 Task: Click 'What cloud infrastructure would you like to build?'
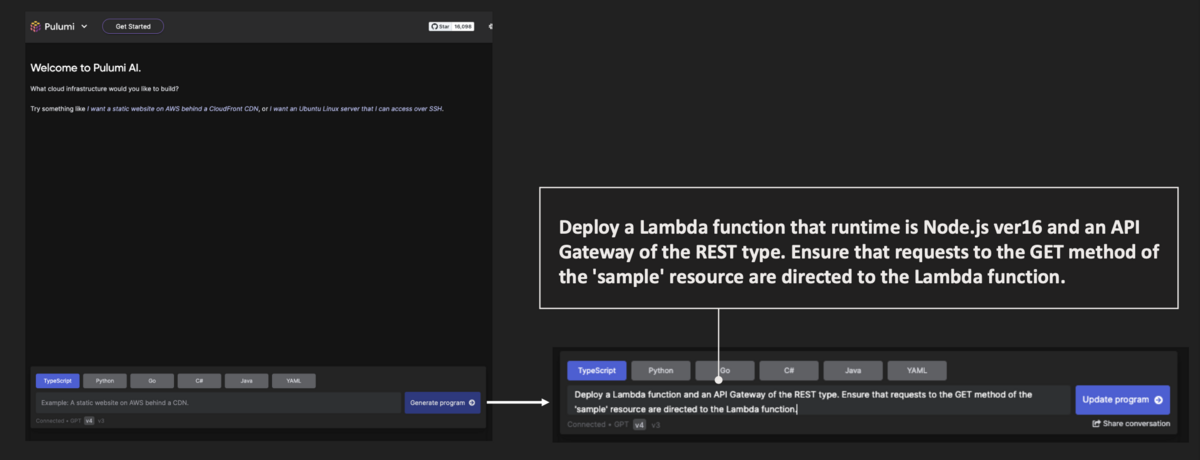click(x=105, y=89)
